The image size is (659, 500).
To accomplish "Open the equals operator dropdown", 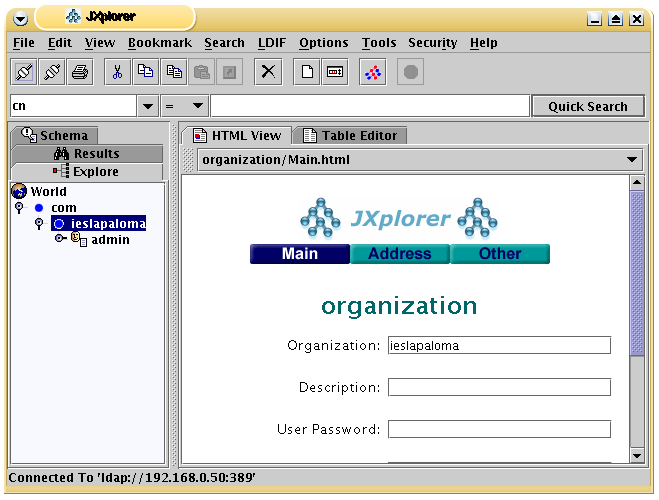I will (197, 106).
